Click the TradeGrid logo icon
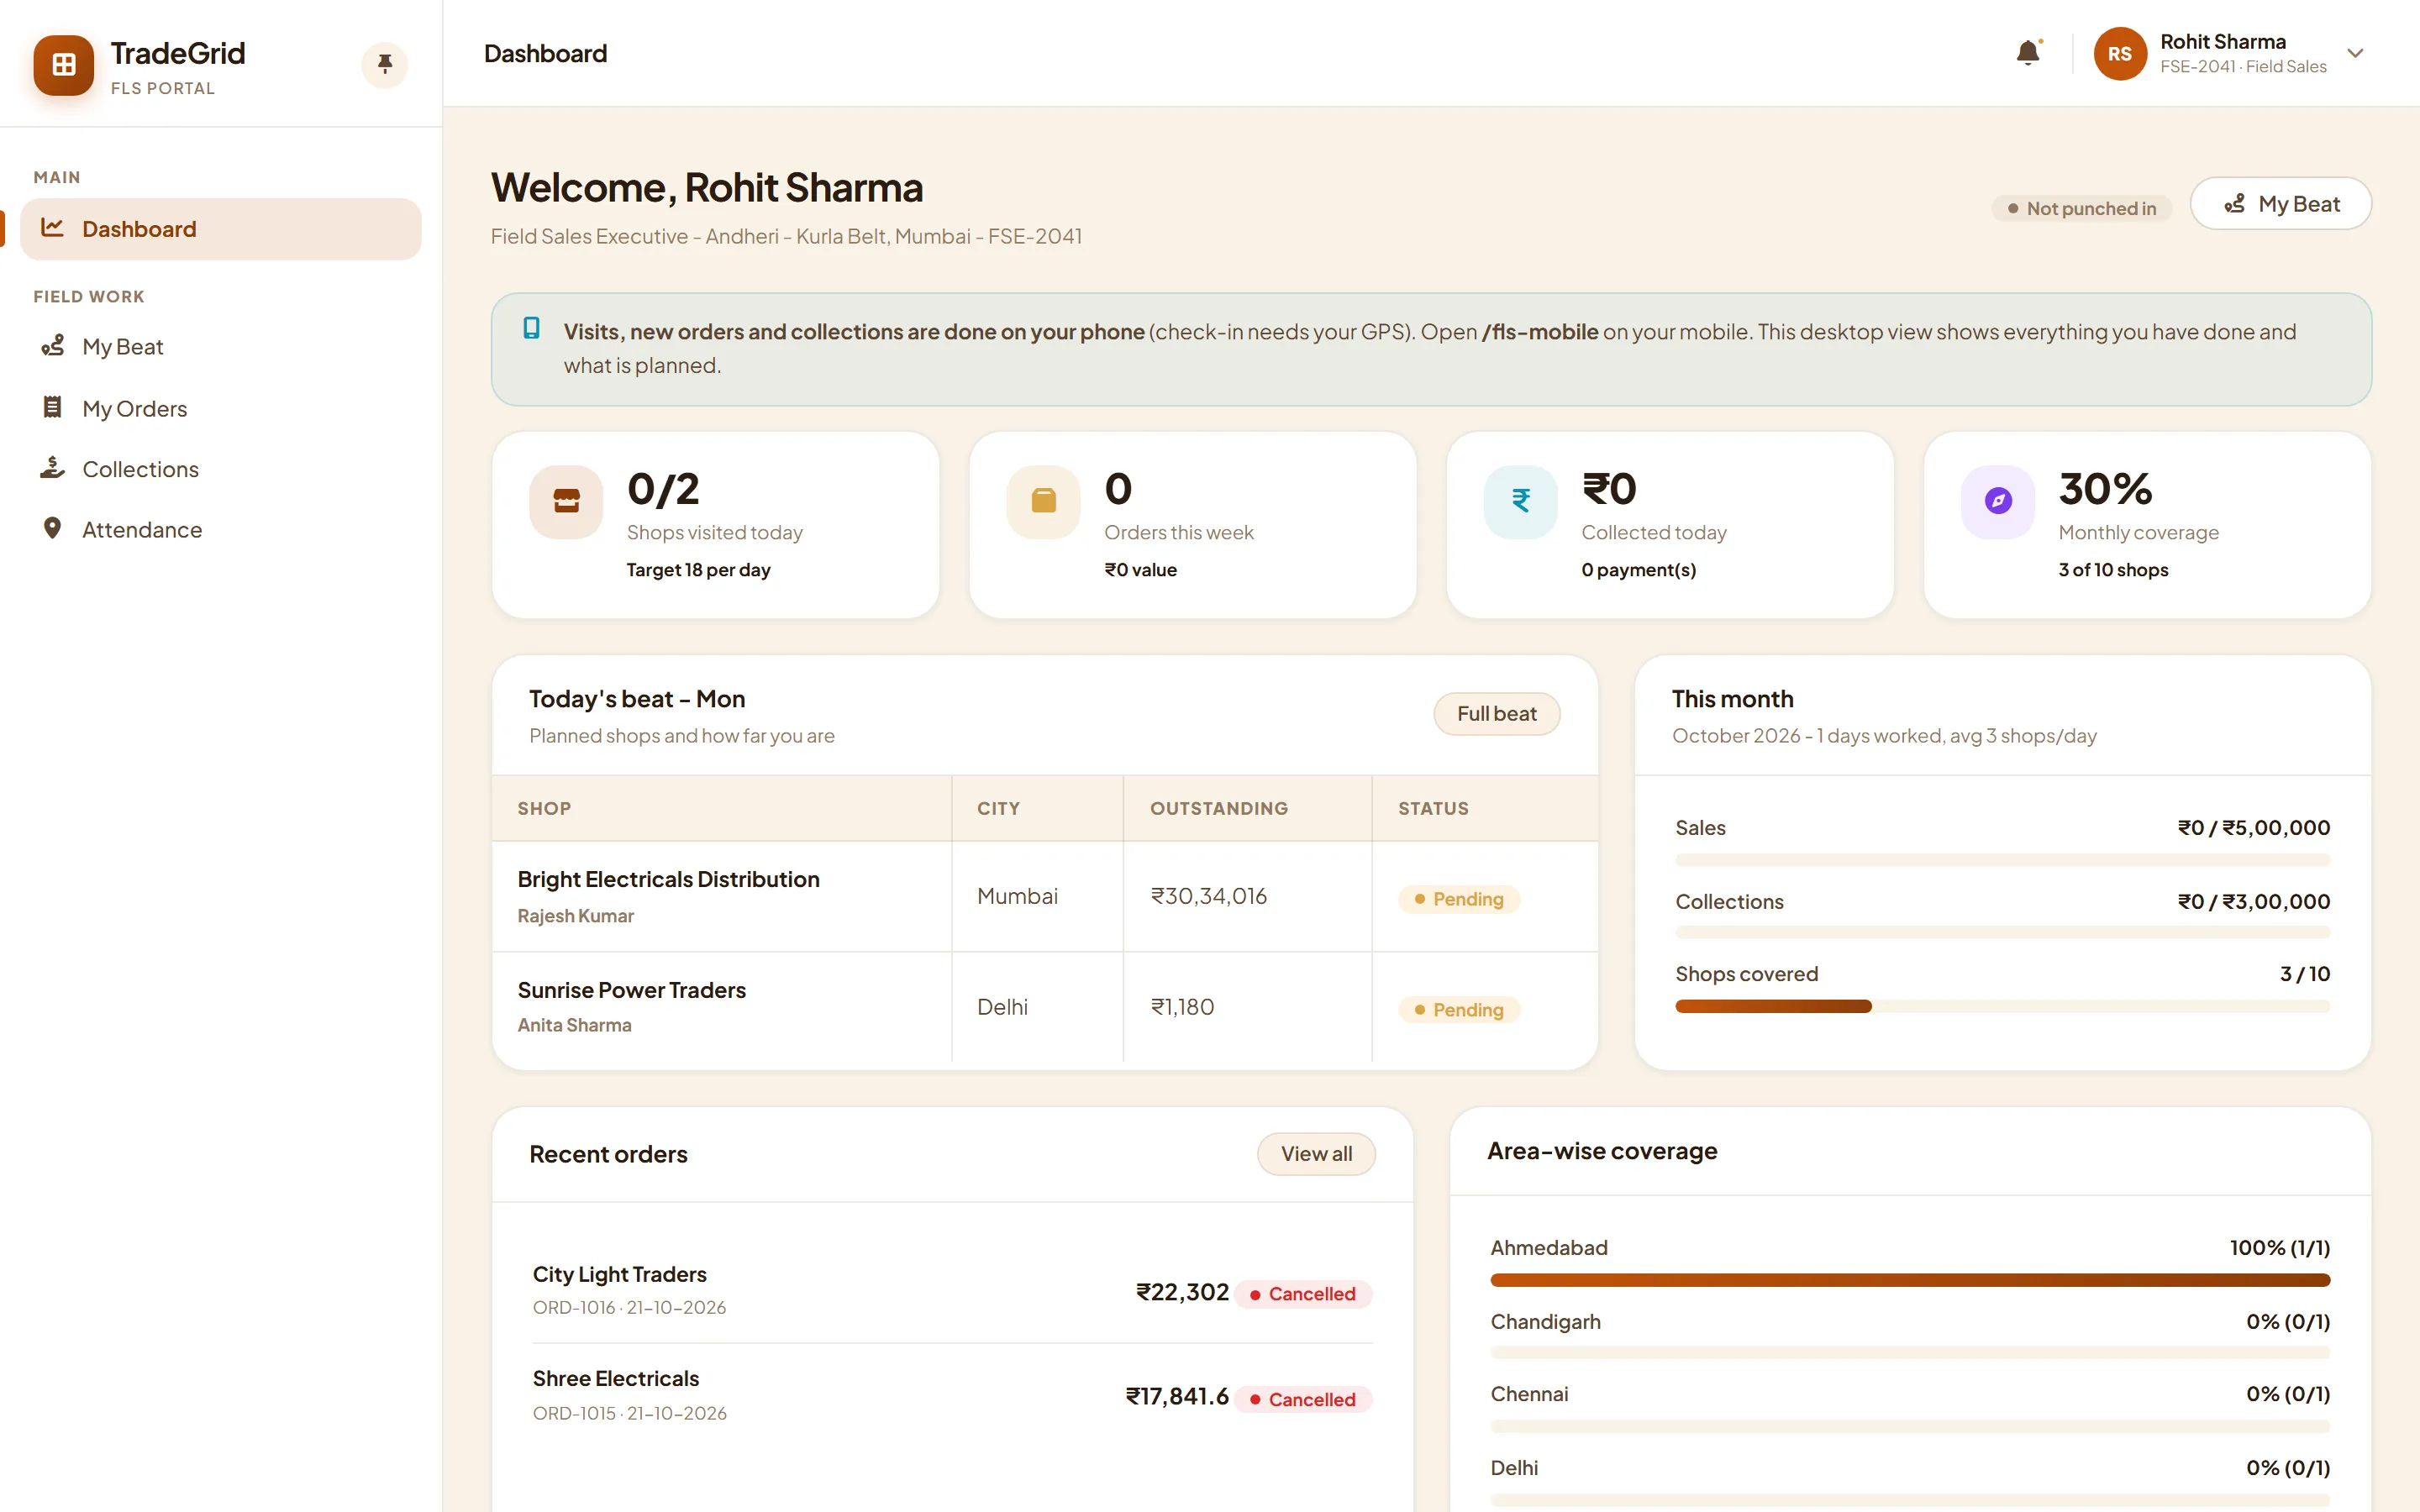2420x1512 pixels. [x=64, y=65]
